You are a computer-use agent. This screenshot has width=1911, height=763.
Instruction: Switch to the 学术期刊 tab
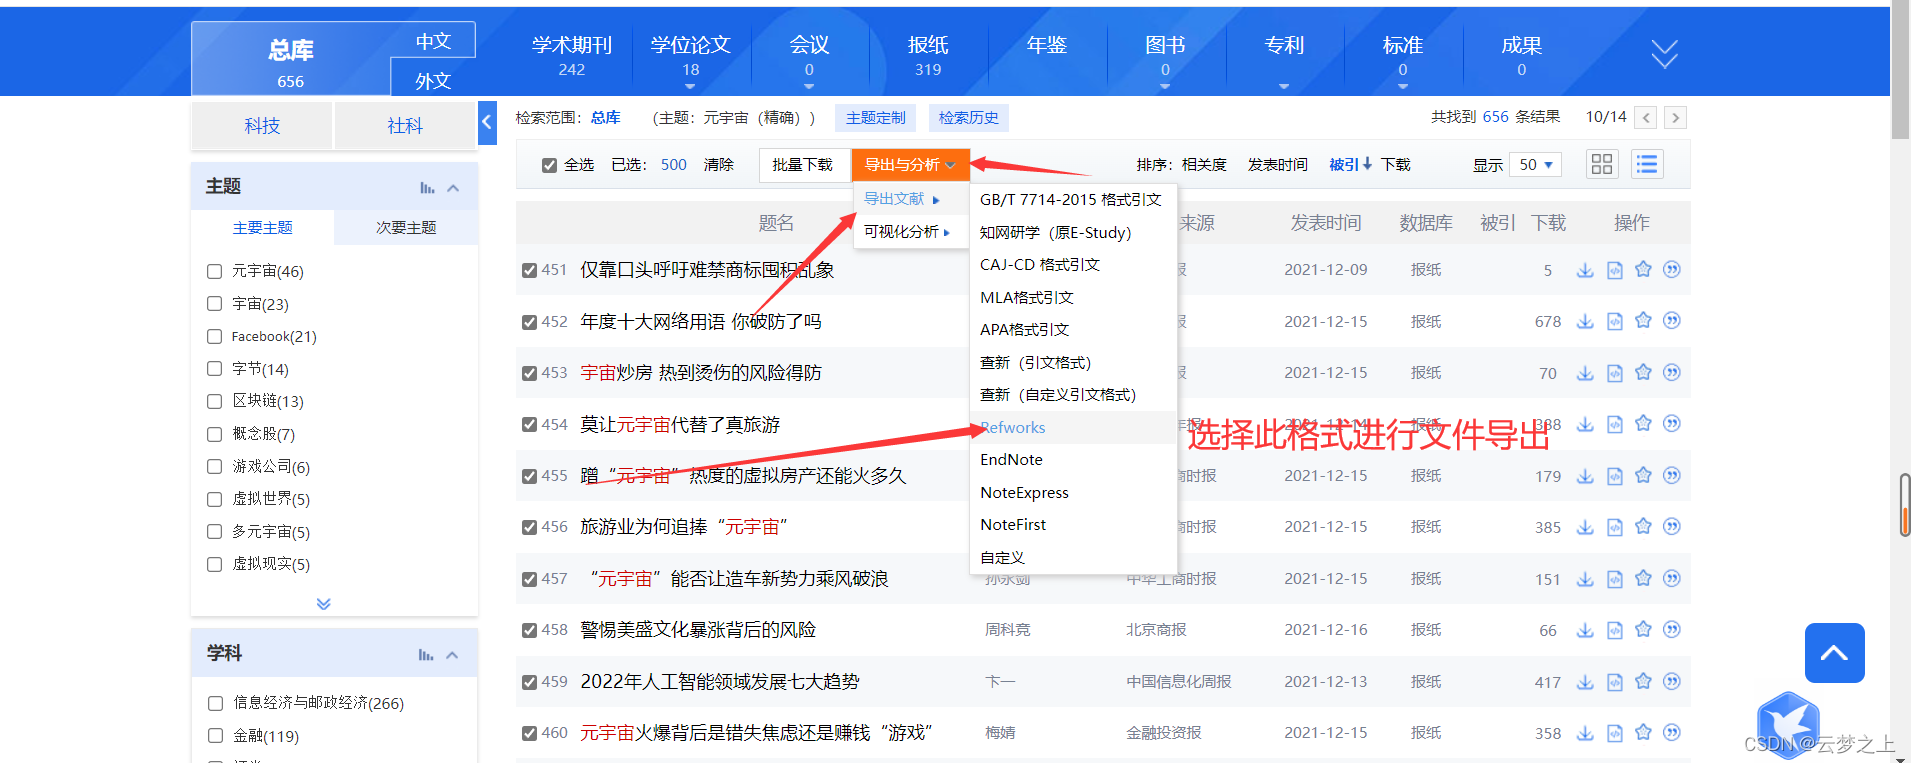pos(572,55)
